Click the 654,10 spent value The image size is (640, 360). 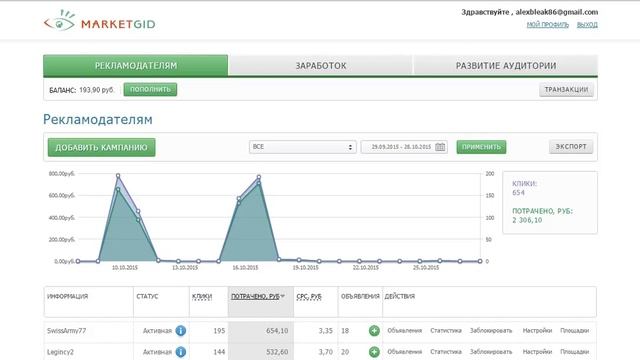[277, 331]
